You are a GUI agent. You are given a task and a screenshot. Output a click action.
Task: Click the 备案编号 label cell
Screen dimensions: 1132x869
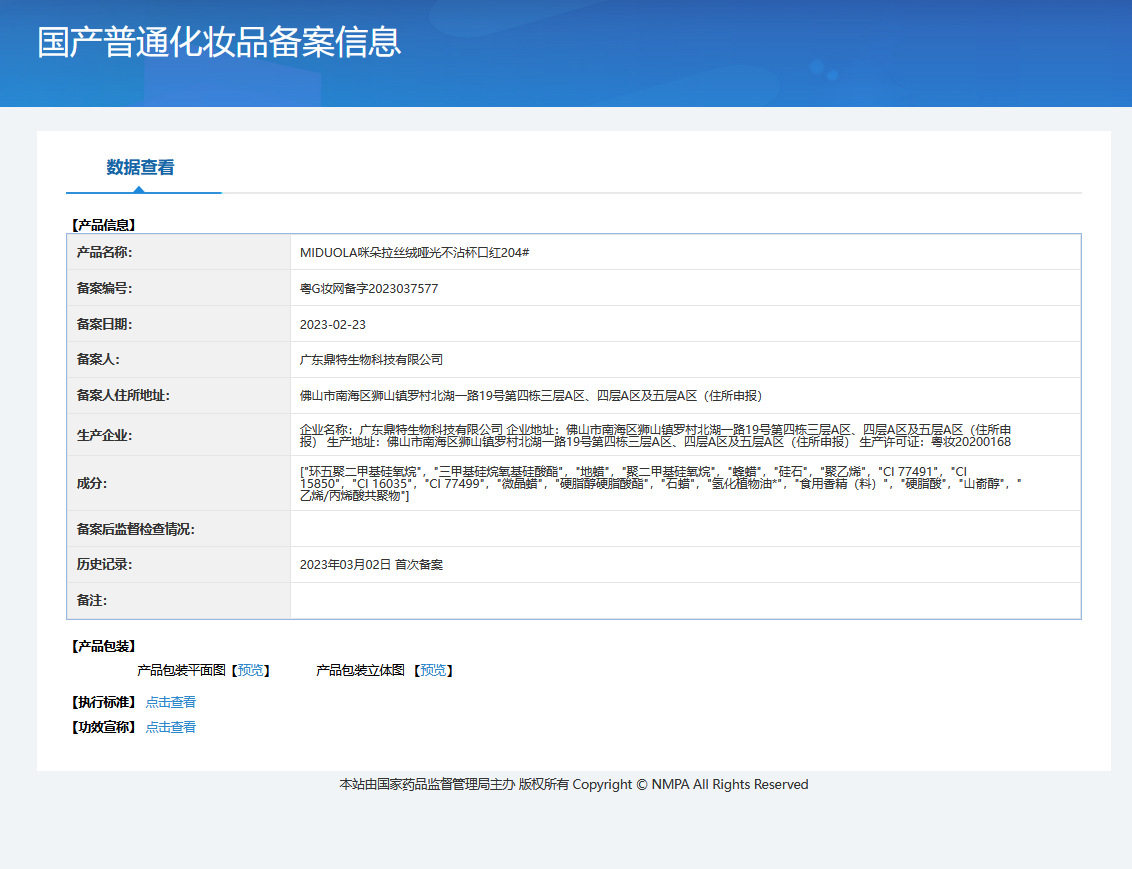click(x=179, y=288)
